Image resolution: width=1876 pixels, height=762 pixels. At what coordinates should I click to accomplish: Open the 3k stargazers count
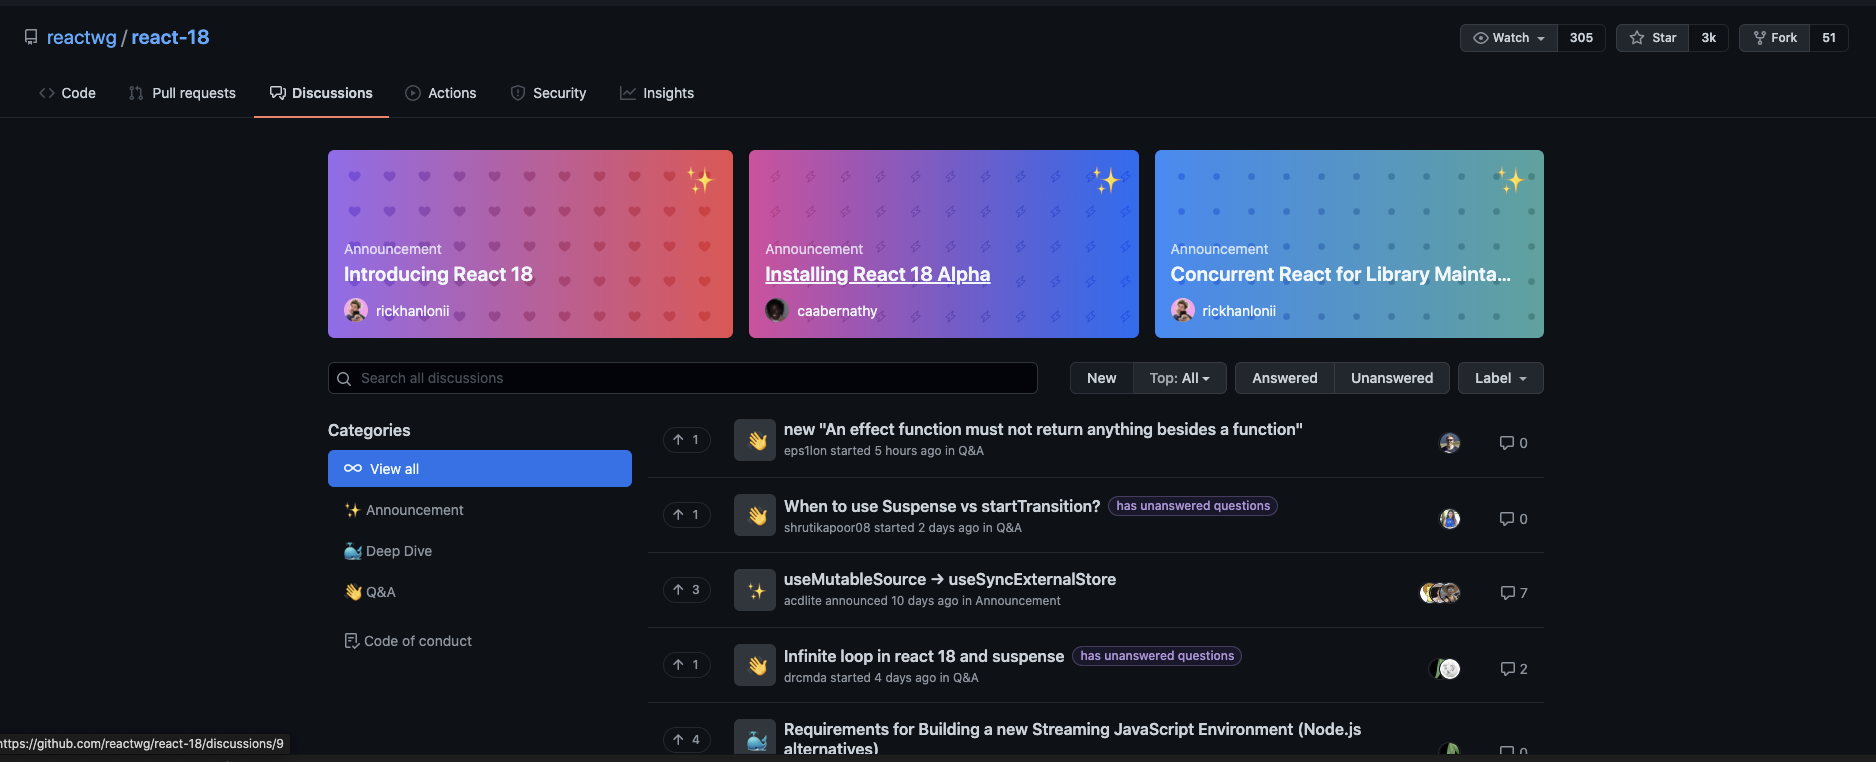pyautogui.click(x=1709, y=38)
